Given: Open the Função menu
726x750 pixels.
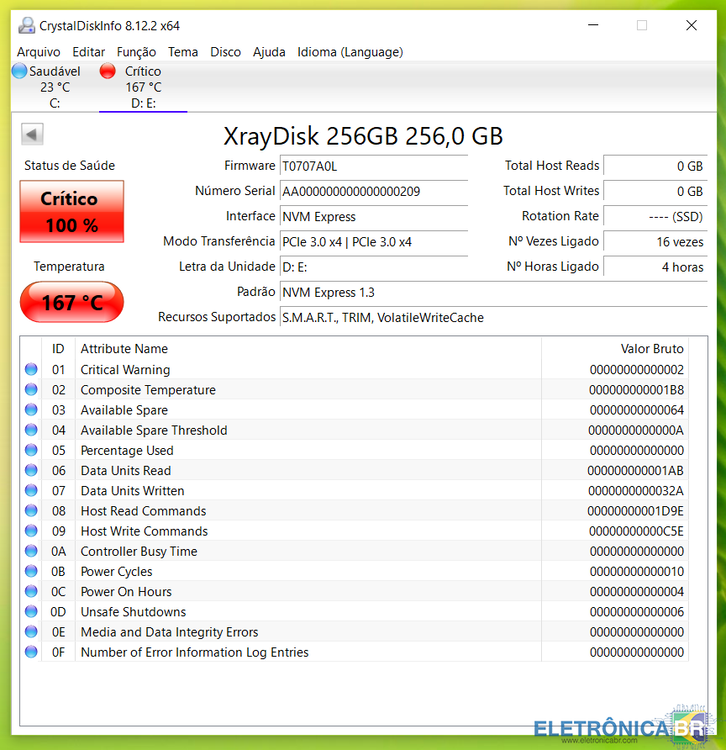Looking at the screenshot, I should 136,52.
